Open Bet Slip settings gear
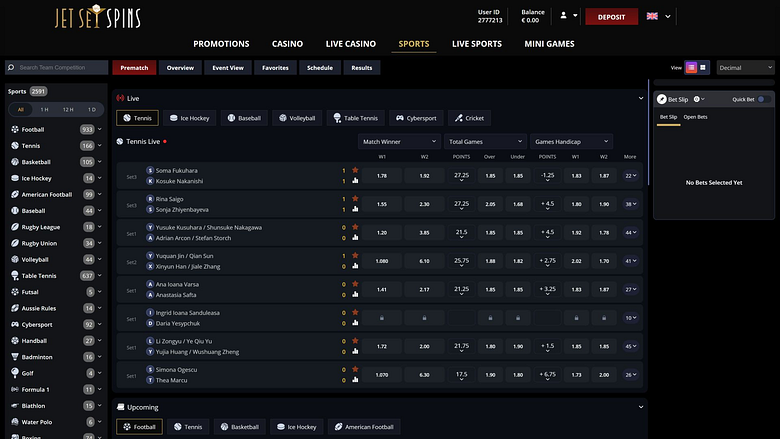 pyautogui.click(x=696, y=99)
